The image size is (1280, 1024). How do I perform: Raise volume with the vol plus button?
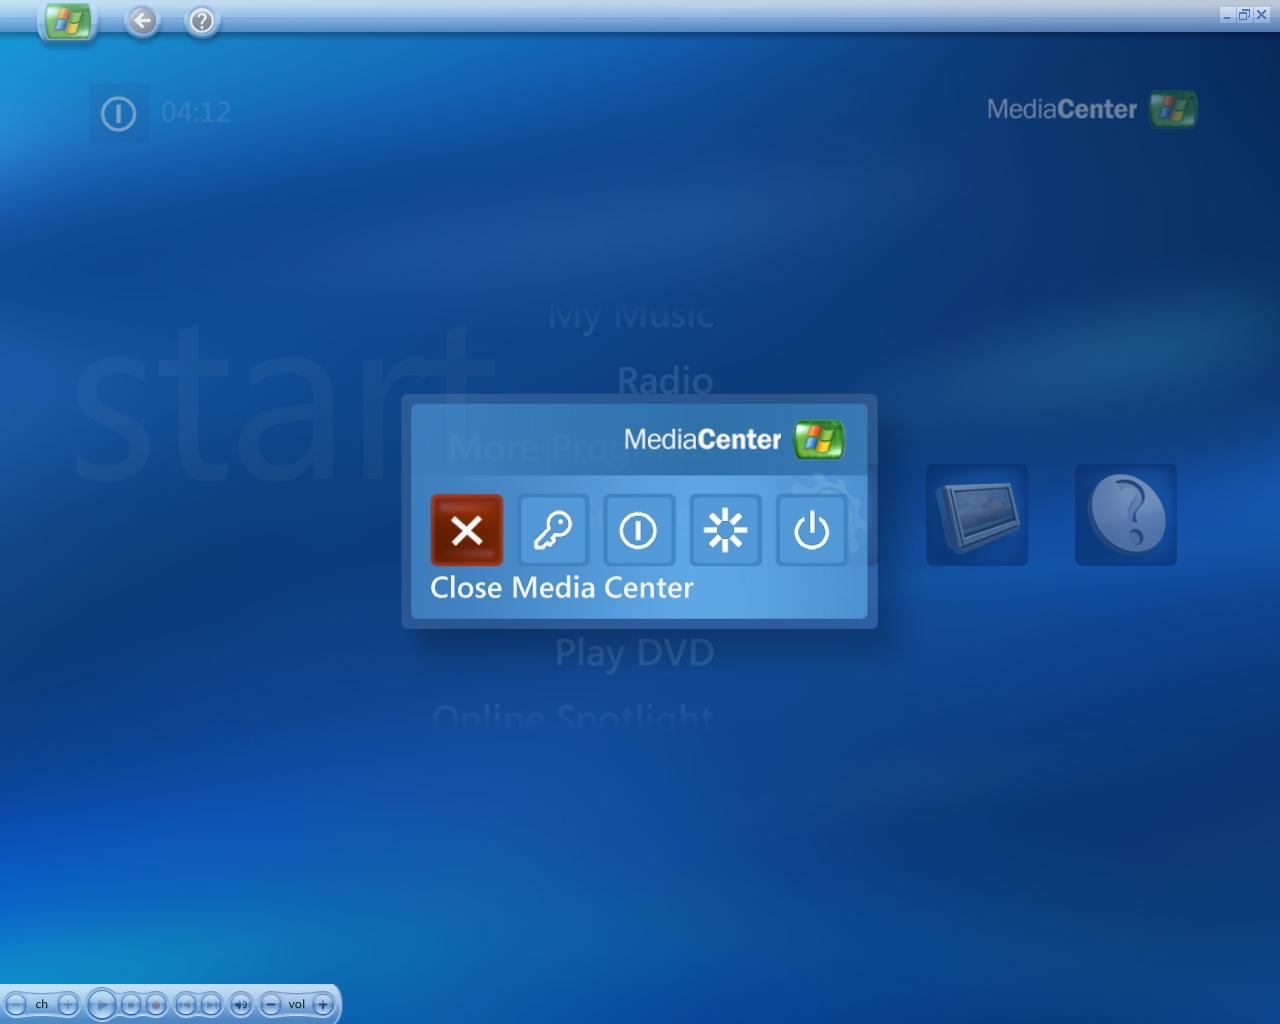coord(322,1004)
